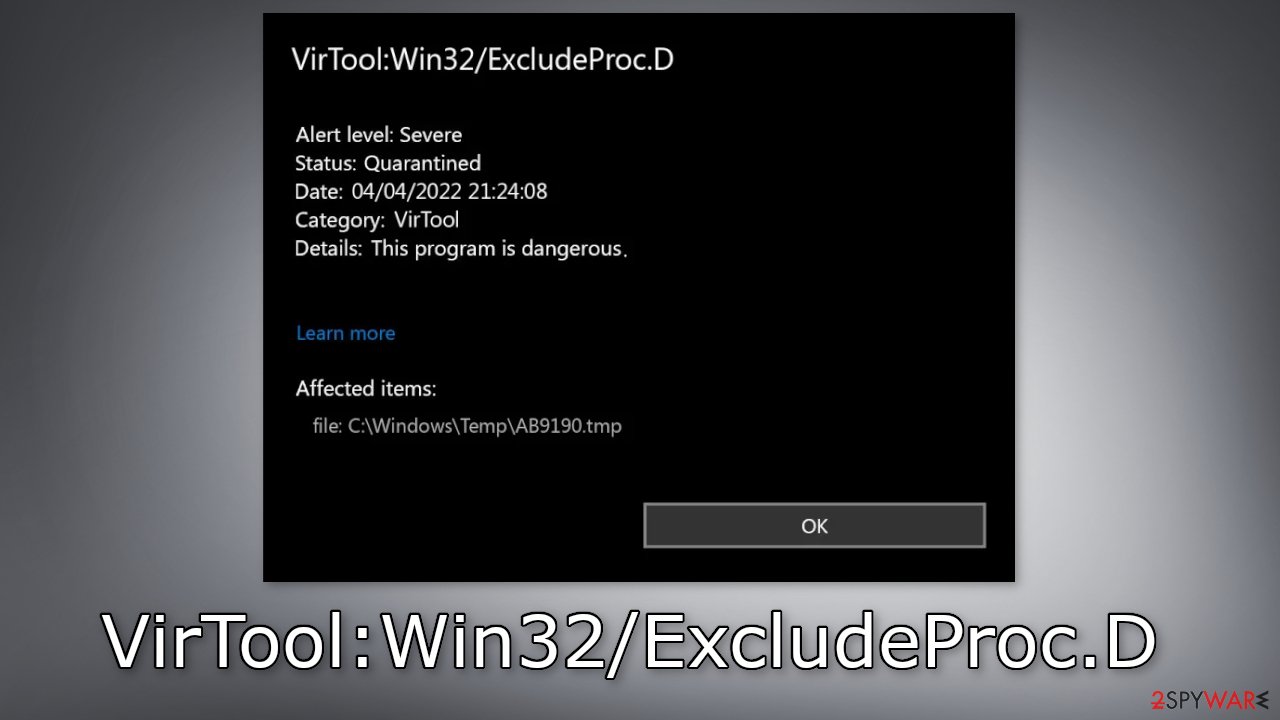
Task: Click the 'file:' prefix of the affected item
Action: point(327,426)
